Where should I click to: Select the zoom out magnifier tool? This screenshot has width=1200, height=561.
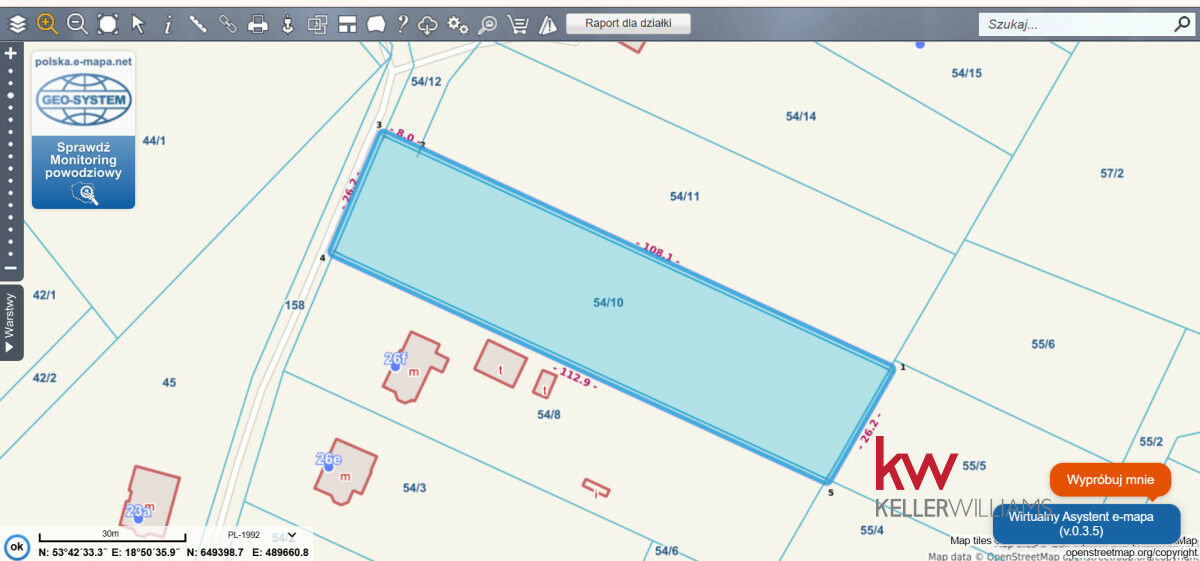77,24
